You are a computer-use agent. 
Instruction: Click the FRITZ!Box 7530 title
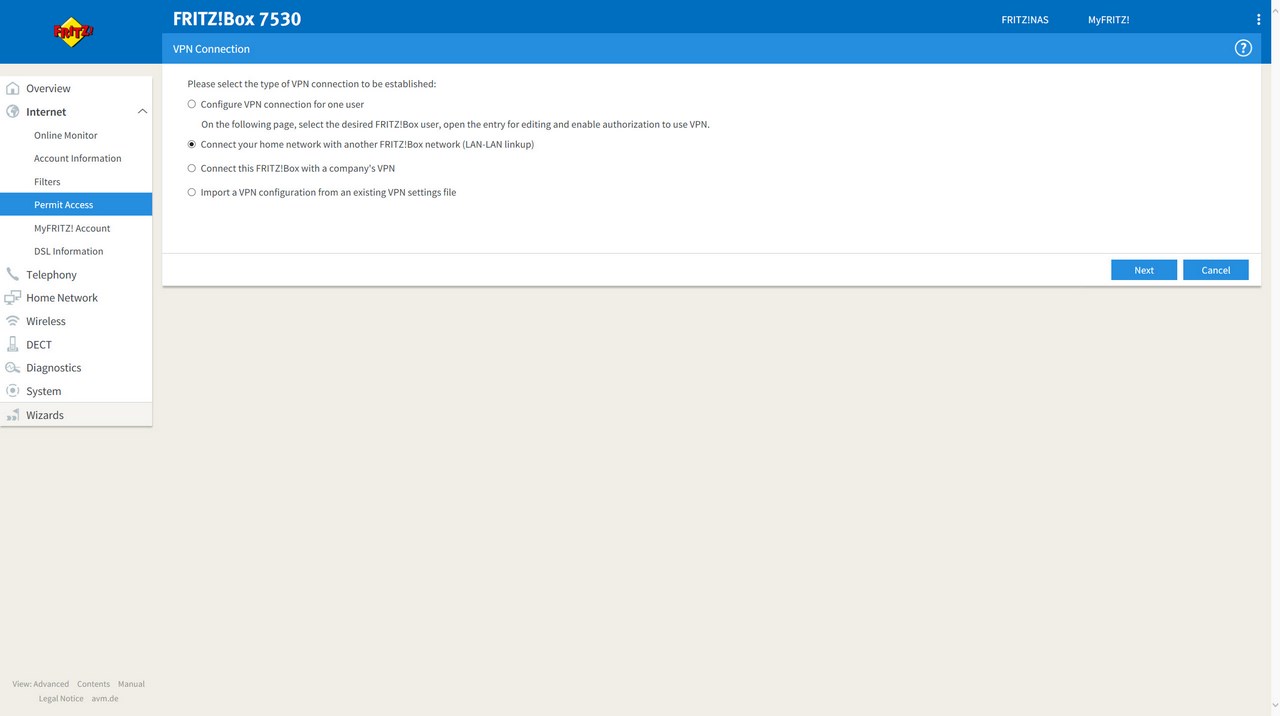coord(237,19)
